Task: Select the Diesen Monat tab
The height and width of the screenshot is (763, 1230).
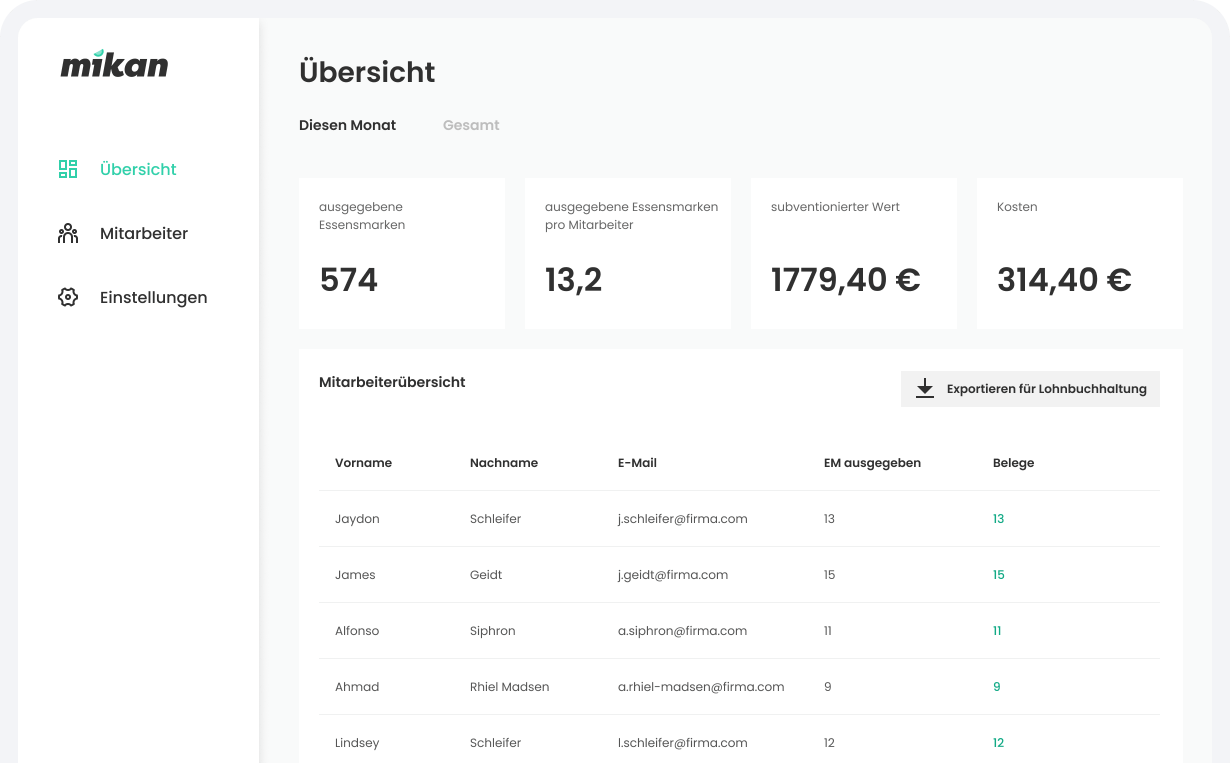Action: [347, 125]
